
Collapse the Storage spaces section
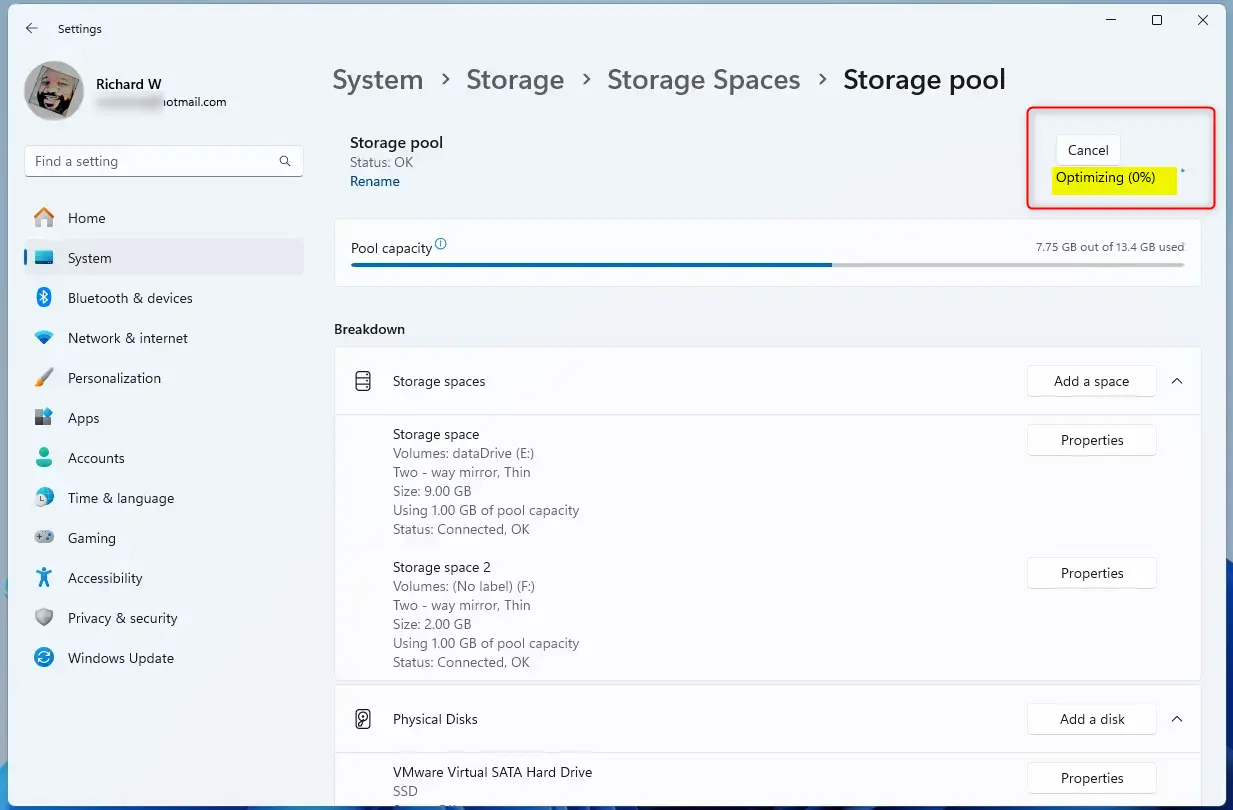pos(1177,381)
